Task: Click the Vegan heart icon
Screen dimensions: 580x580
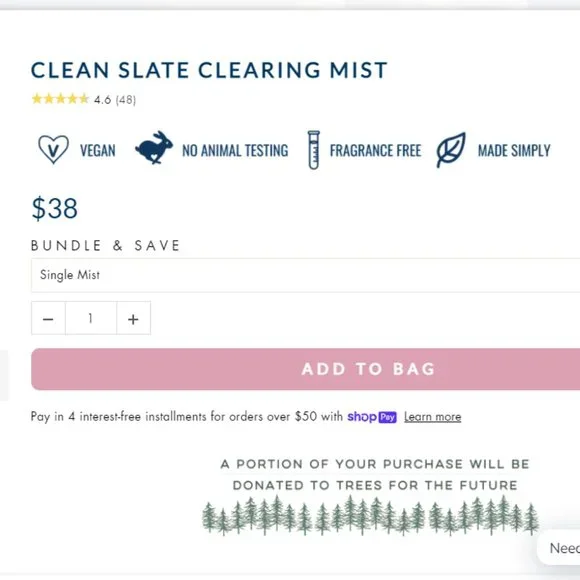Action: [x=53, y=149]
